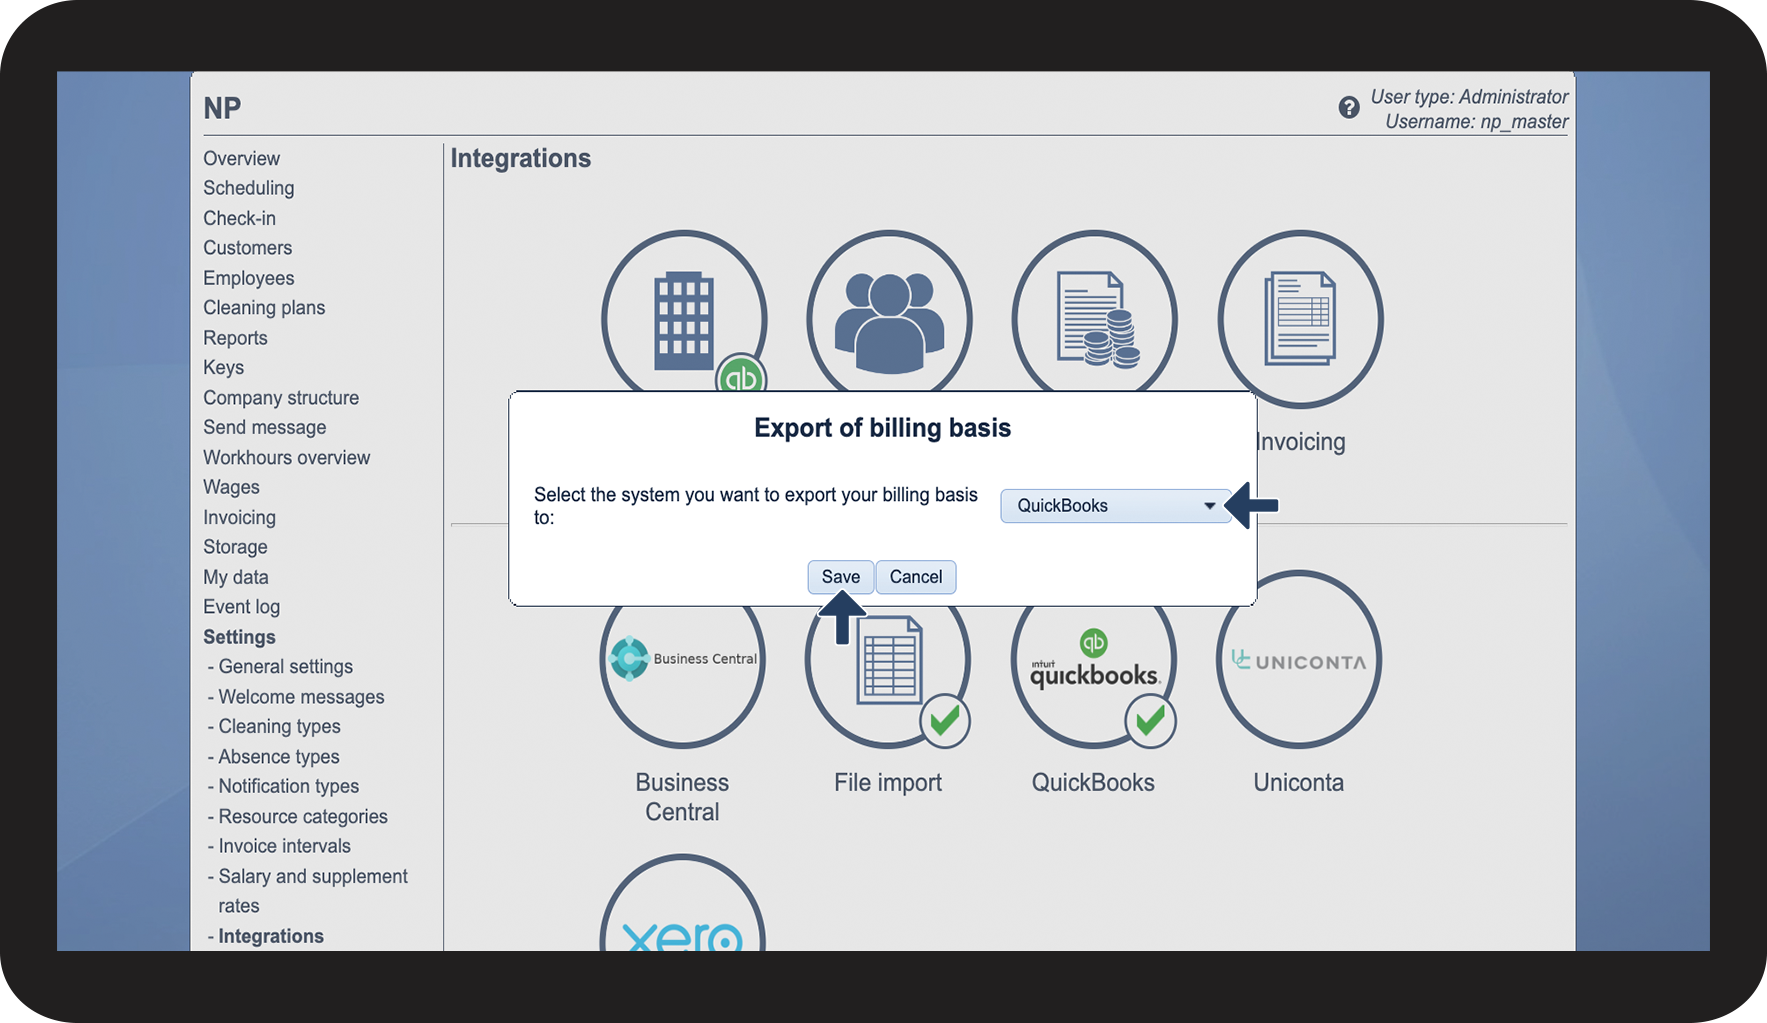Open Salary and supplement rates

(313, 891)
